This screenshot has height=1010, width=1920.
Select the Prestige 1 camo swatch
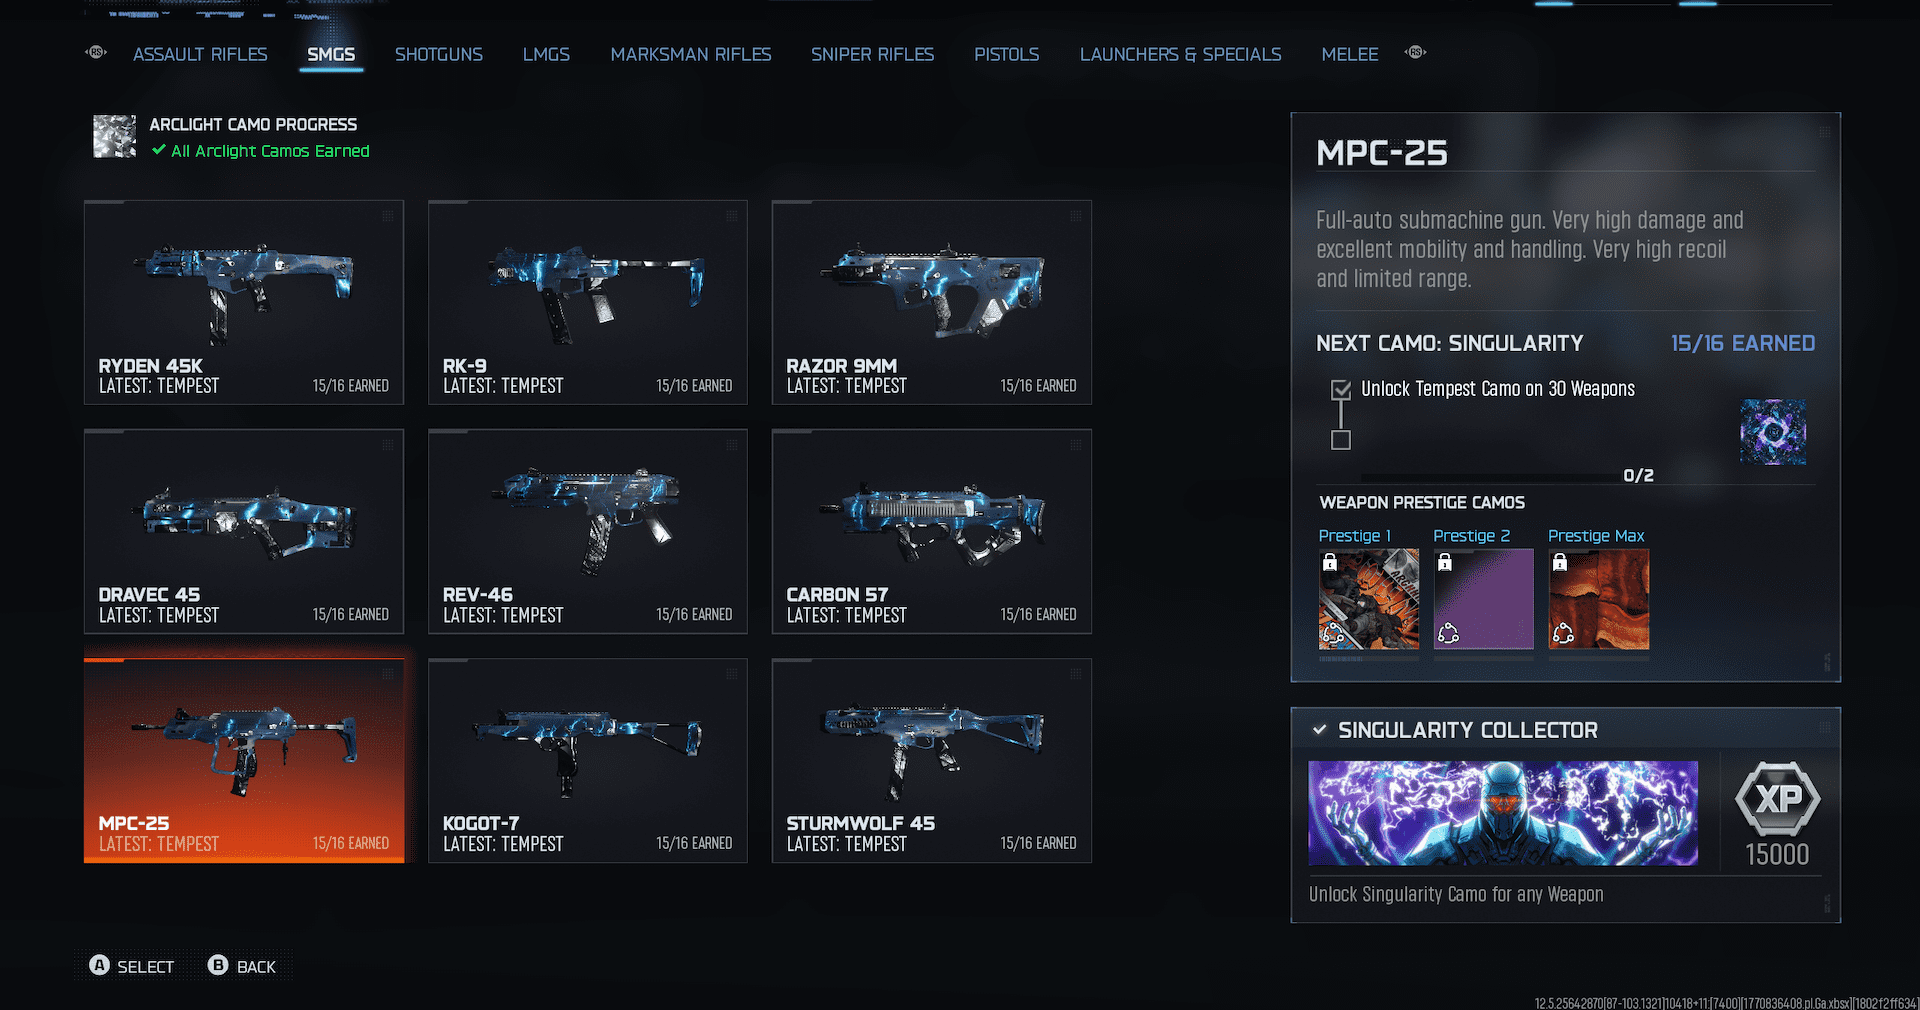coord(1368,599)
